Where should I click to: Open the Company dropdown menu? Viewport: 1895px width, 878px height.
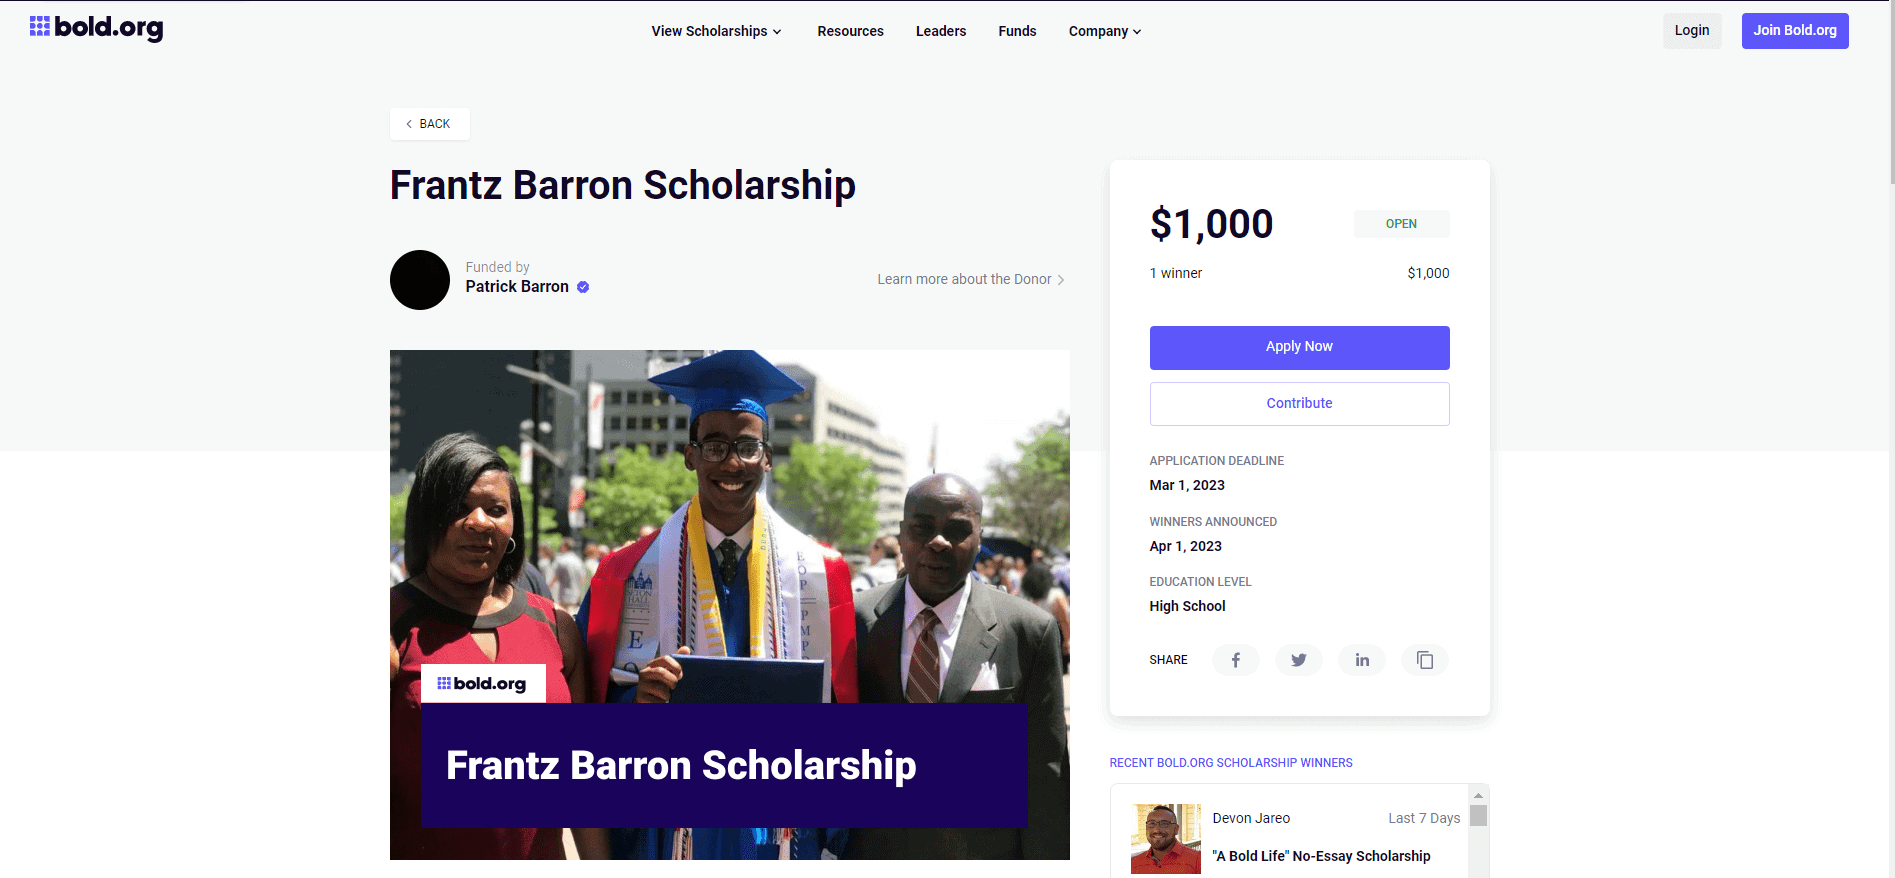pos(1105,31)
